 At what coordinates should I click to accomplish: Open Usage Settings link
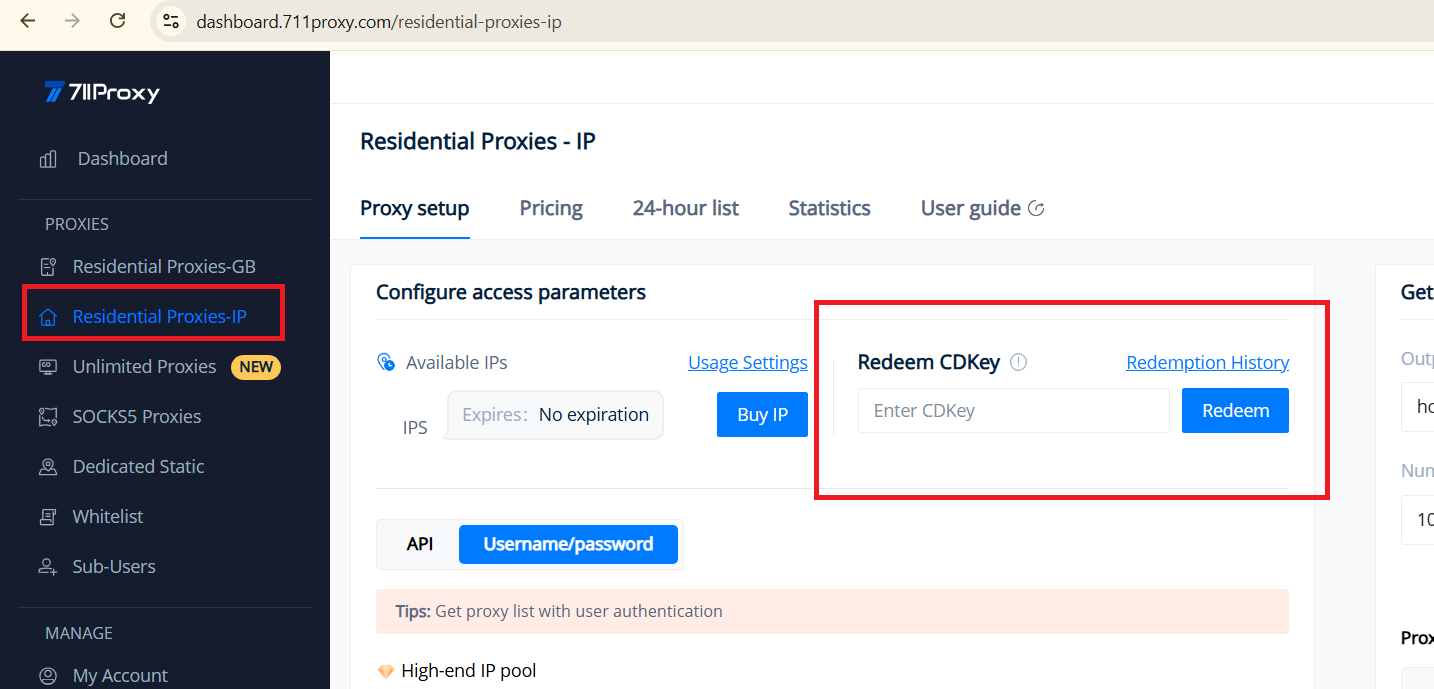tap(747, 363)
